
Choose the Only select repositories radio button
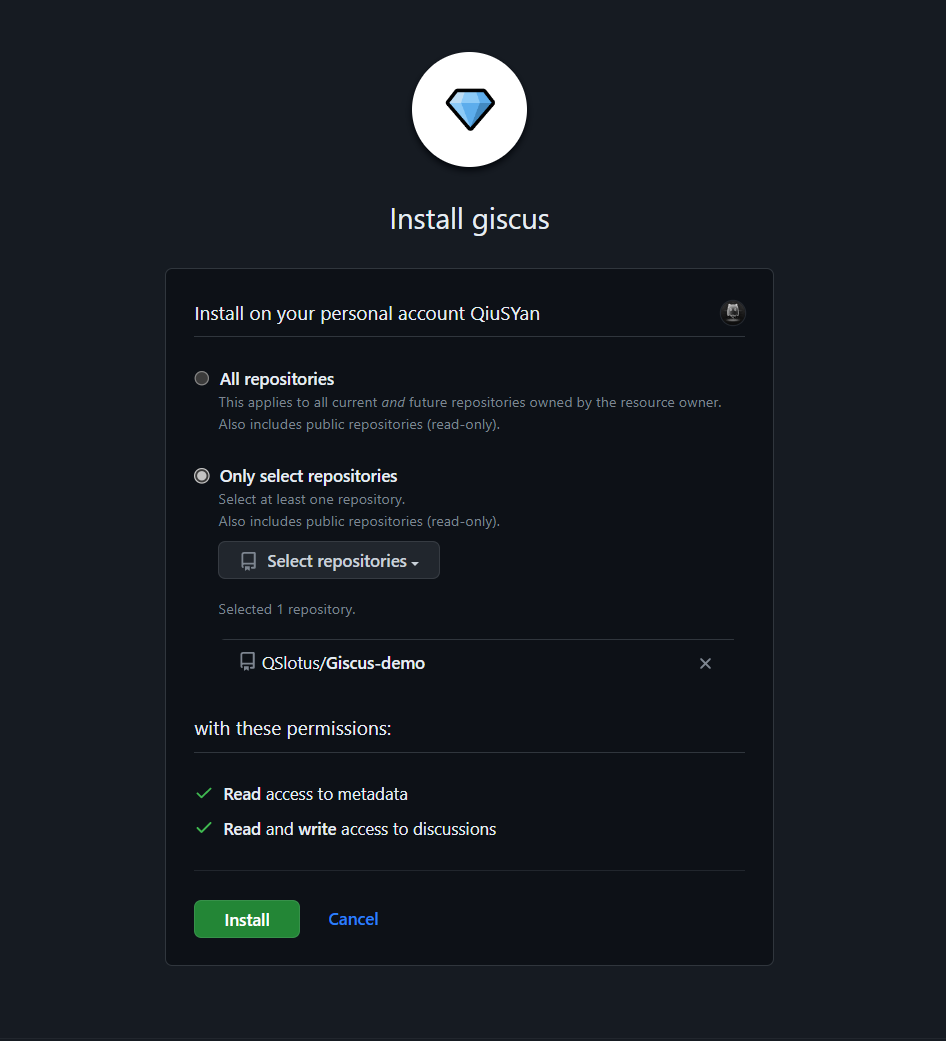(x=202, y=476)
